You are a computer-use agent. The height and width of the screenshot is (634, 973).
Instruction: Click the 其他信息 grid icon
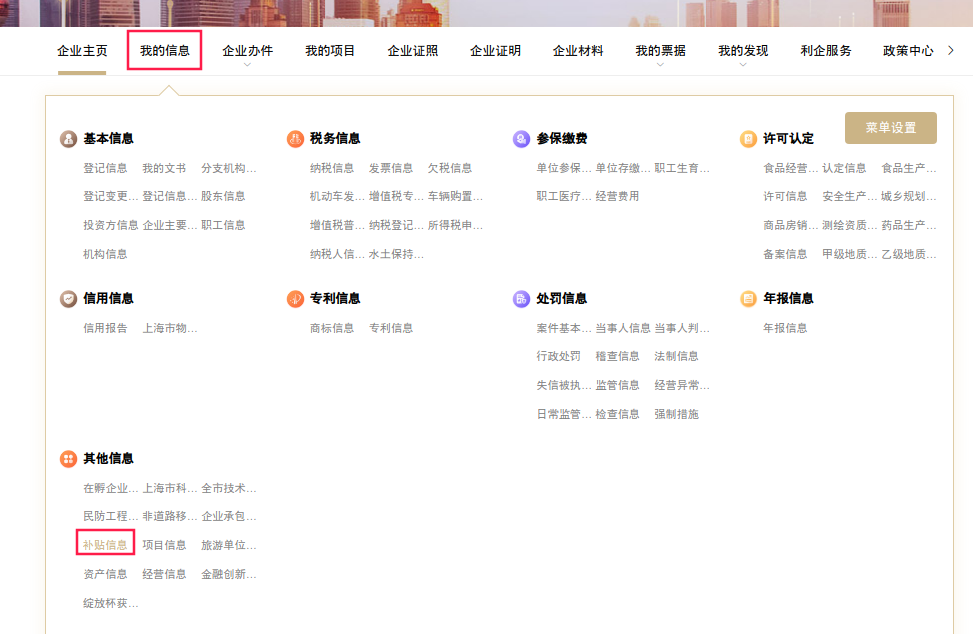click(68, 459)
